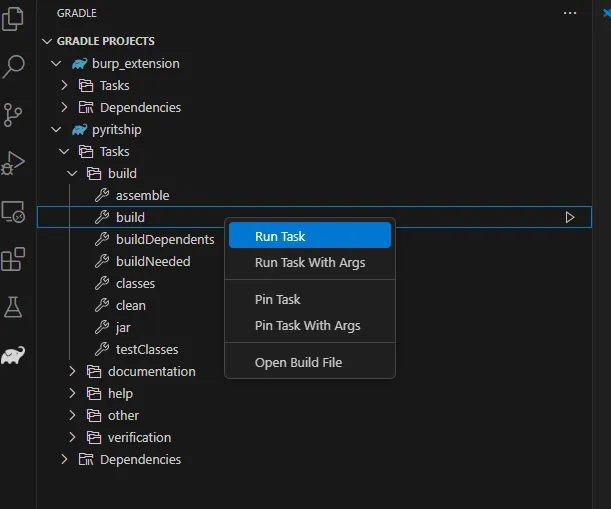Image resolution: width=611 pixels, height=509 pixels.
Task: Choose Run Task With Args
Action: pyautogui.click(x=310, y=263)
